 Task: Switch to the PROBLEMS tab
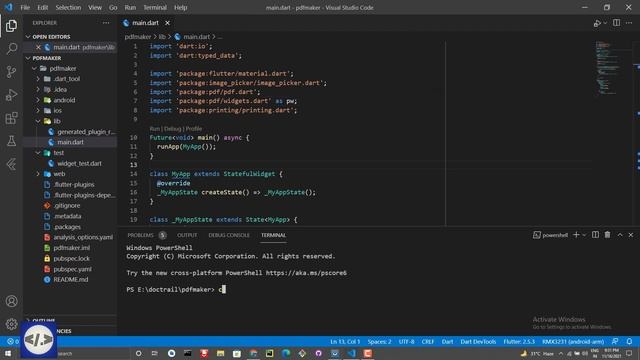coord(140,235)
